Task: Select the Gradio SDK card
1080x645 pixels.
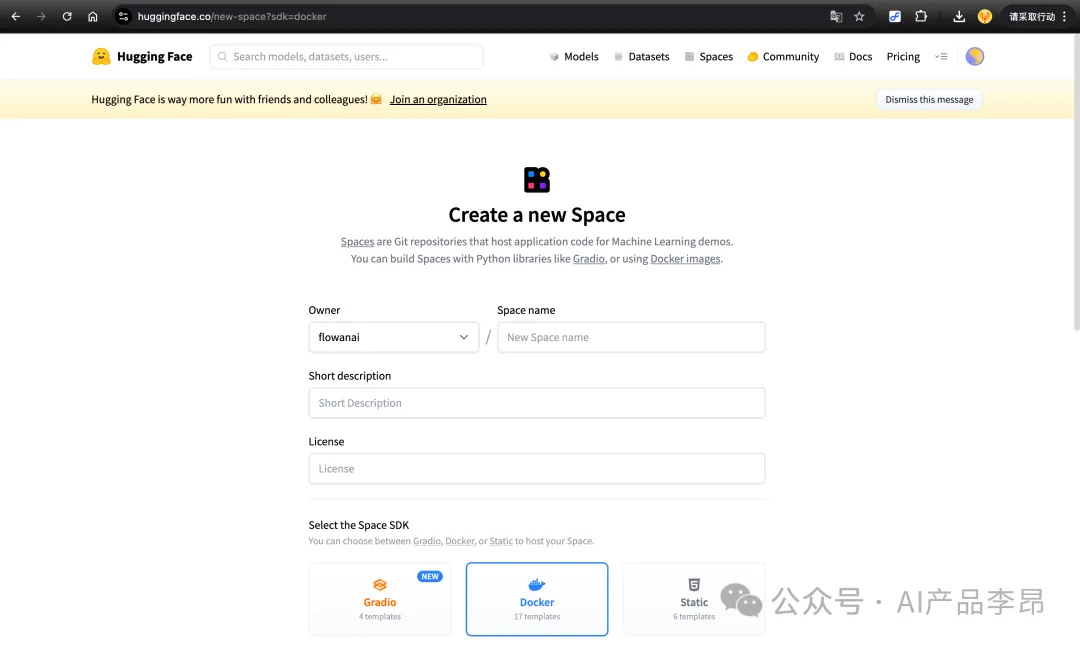Action: click(x=380, y=599)
